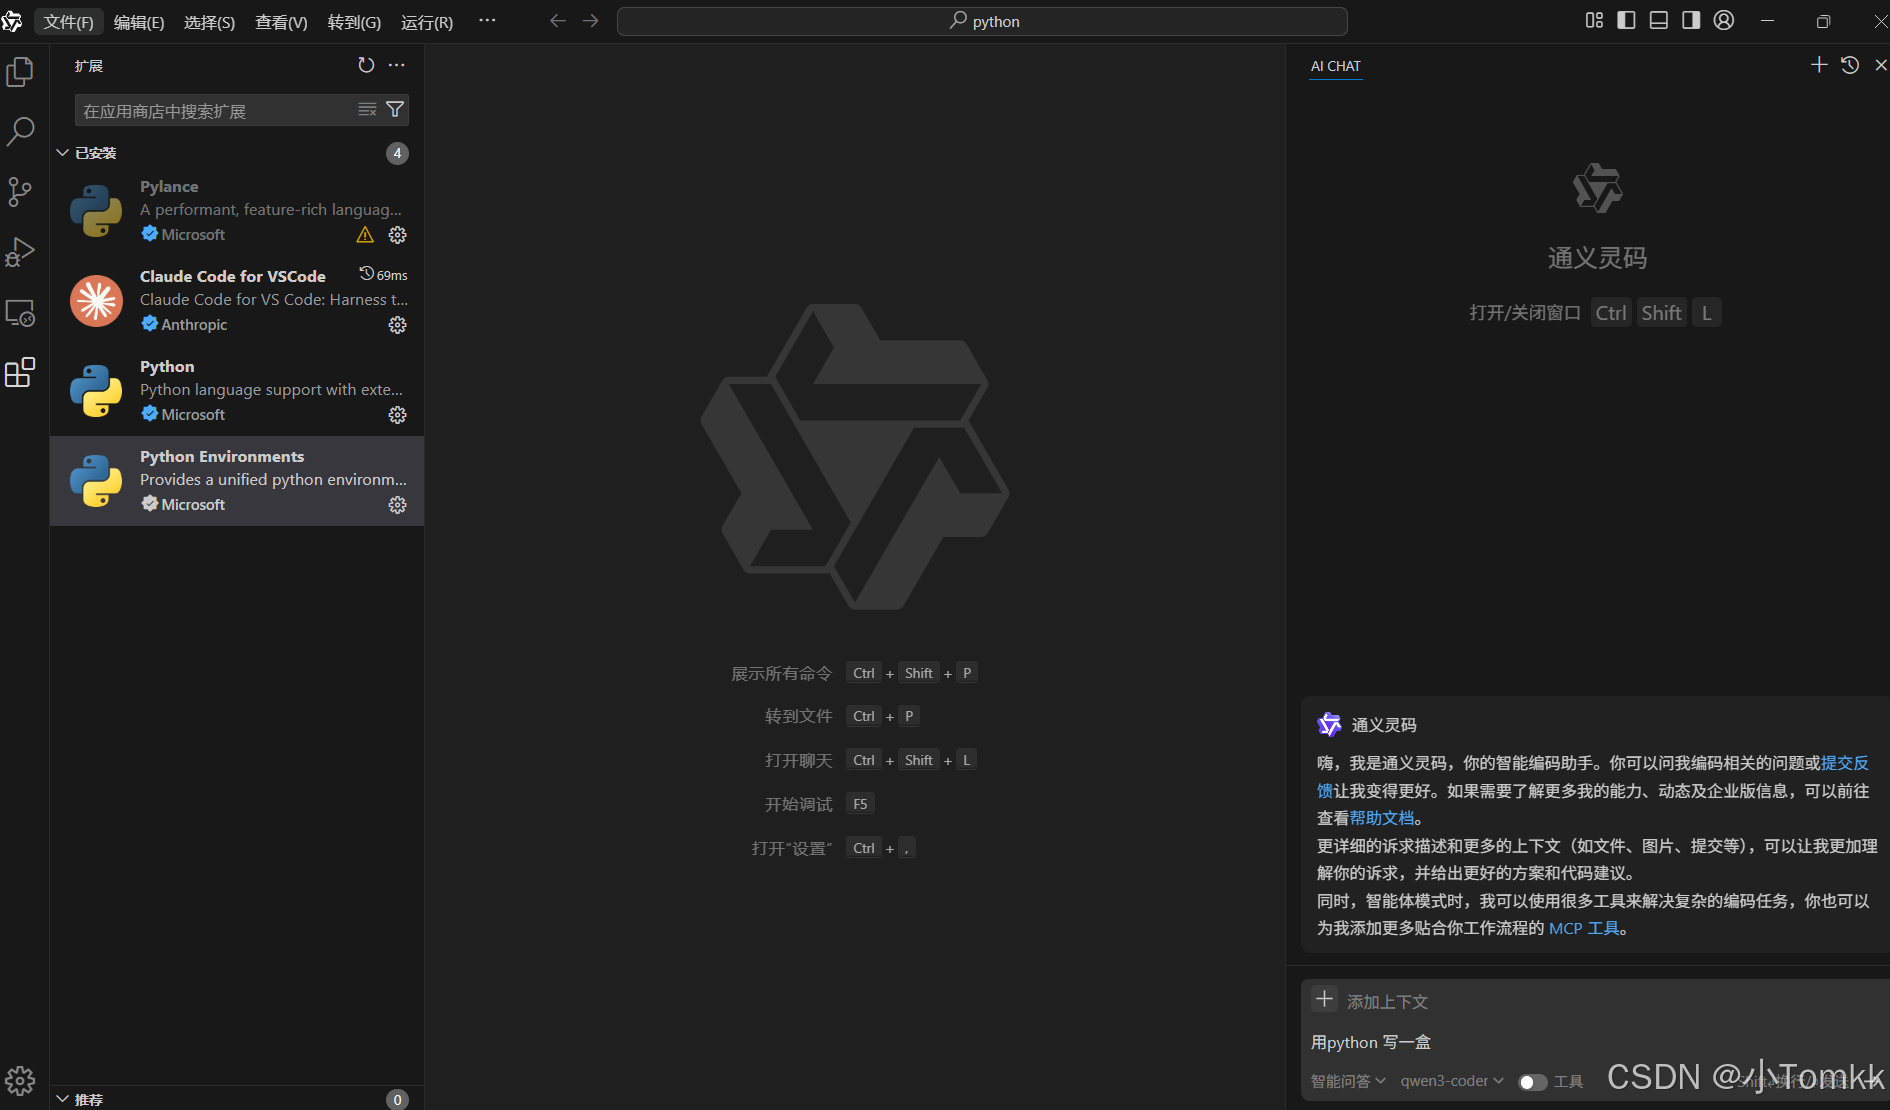Open the 文件(F) menu
Viewport: 1890px width, 1110px height.
tap(68, 22)
